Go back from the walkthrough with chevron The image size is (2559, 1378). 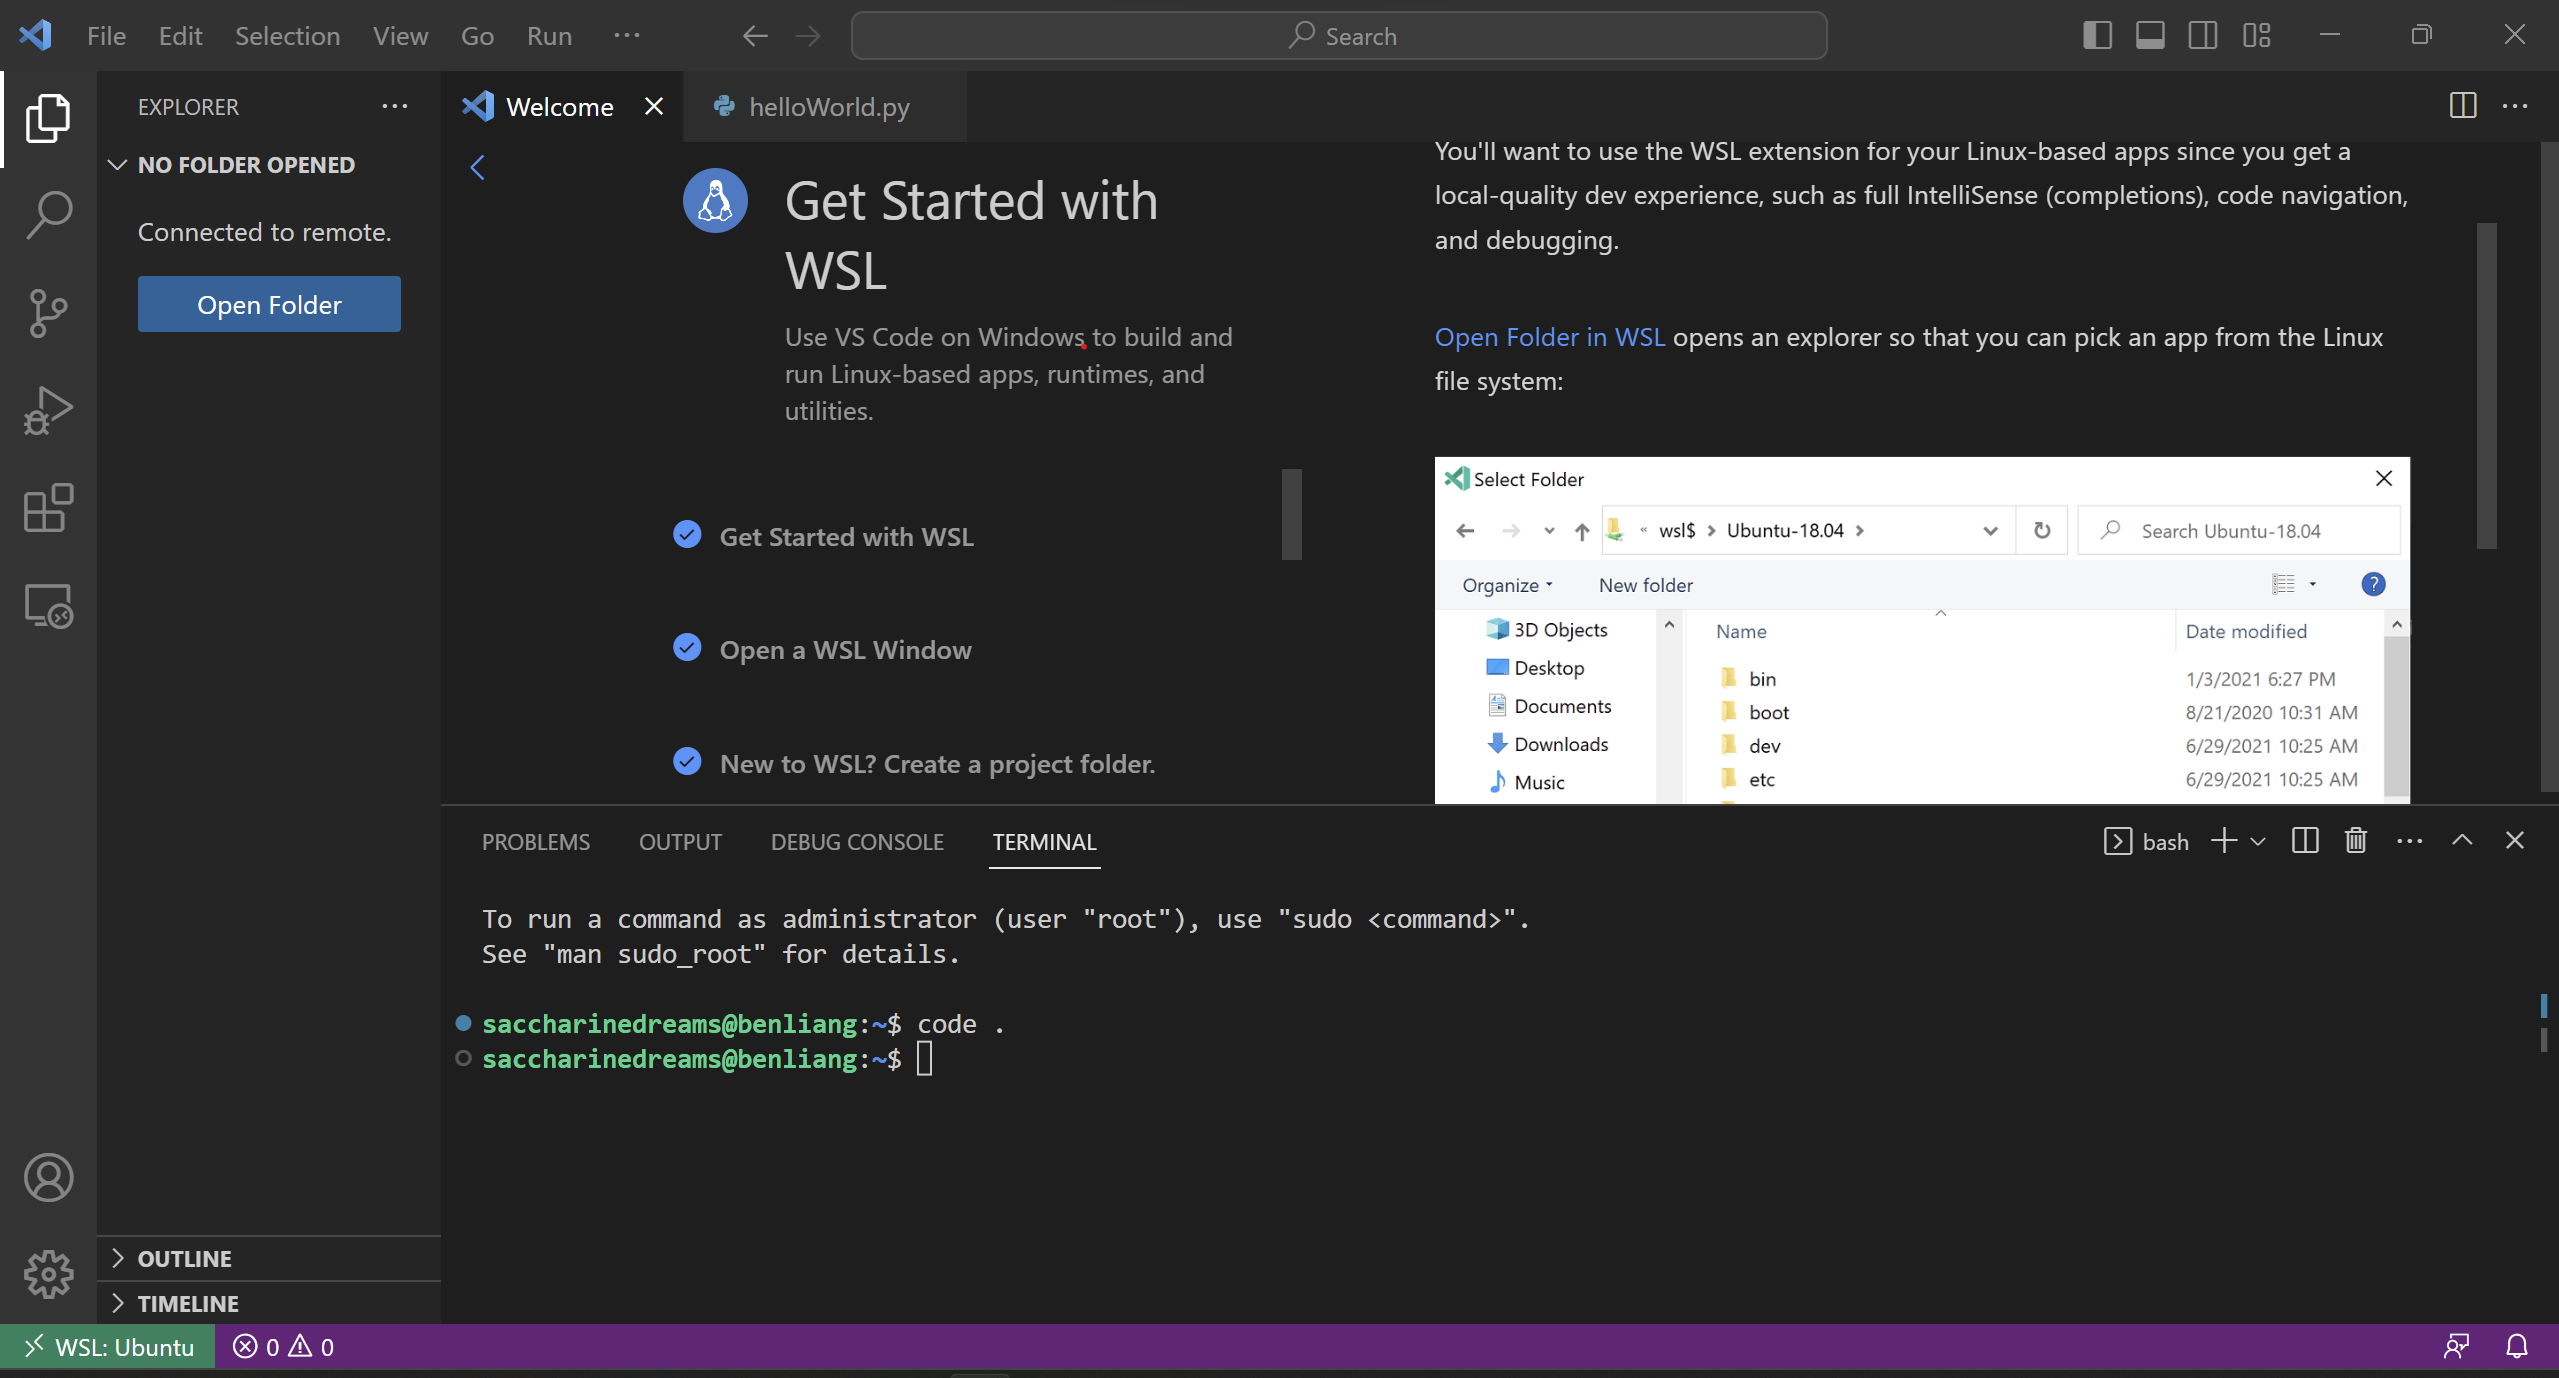478,167
